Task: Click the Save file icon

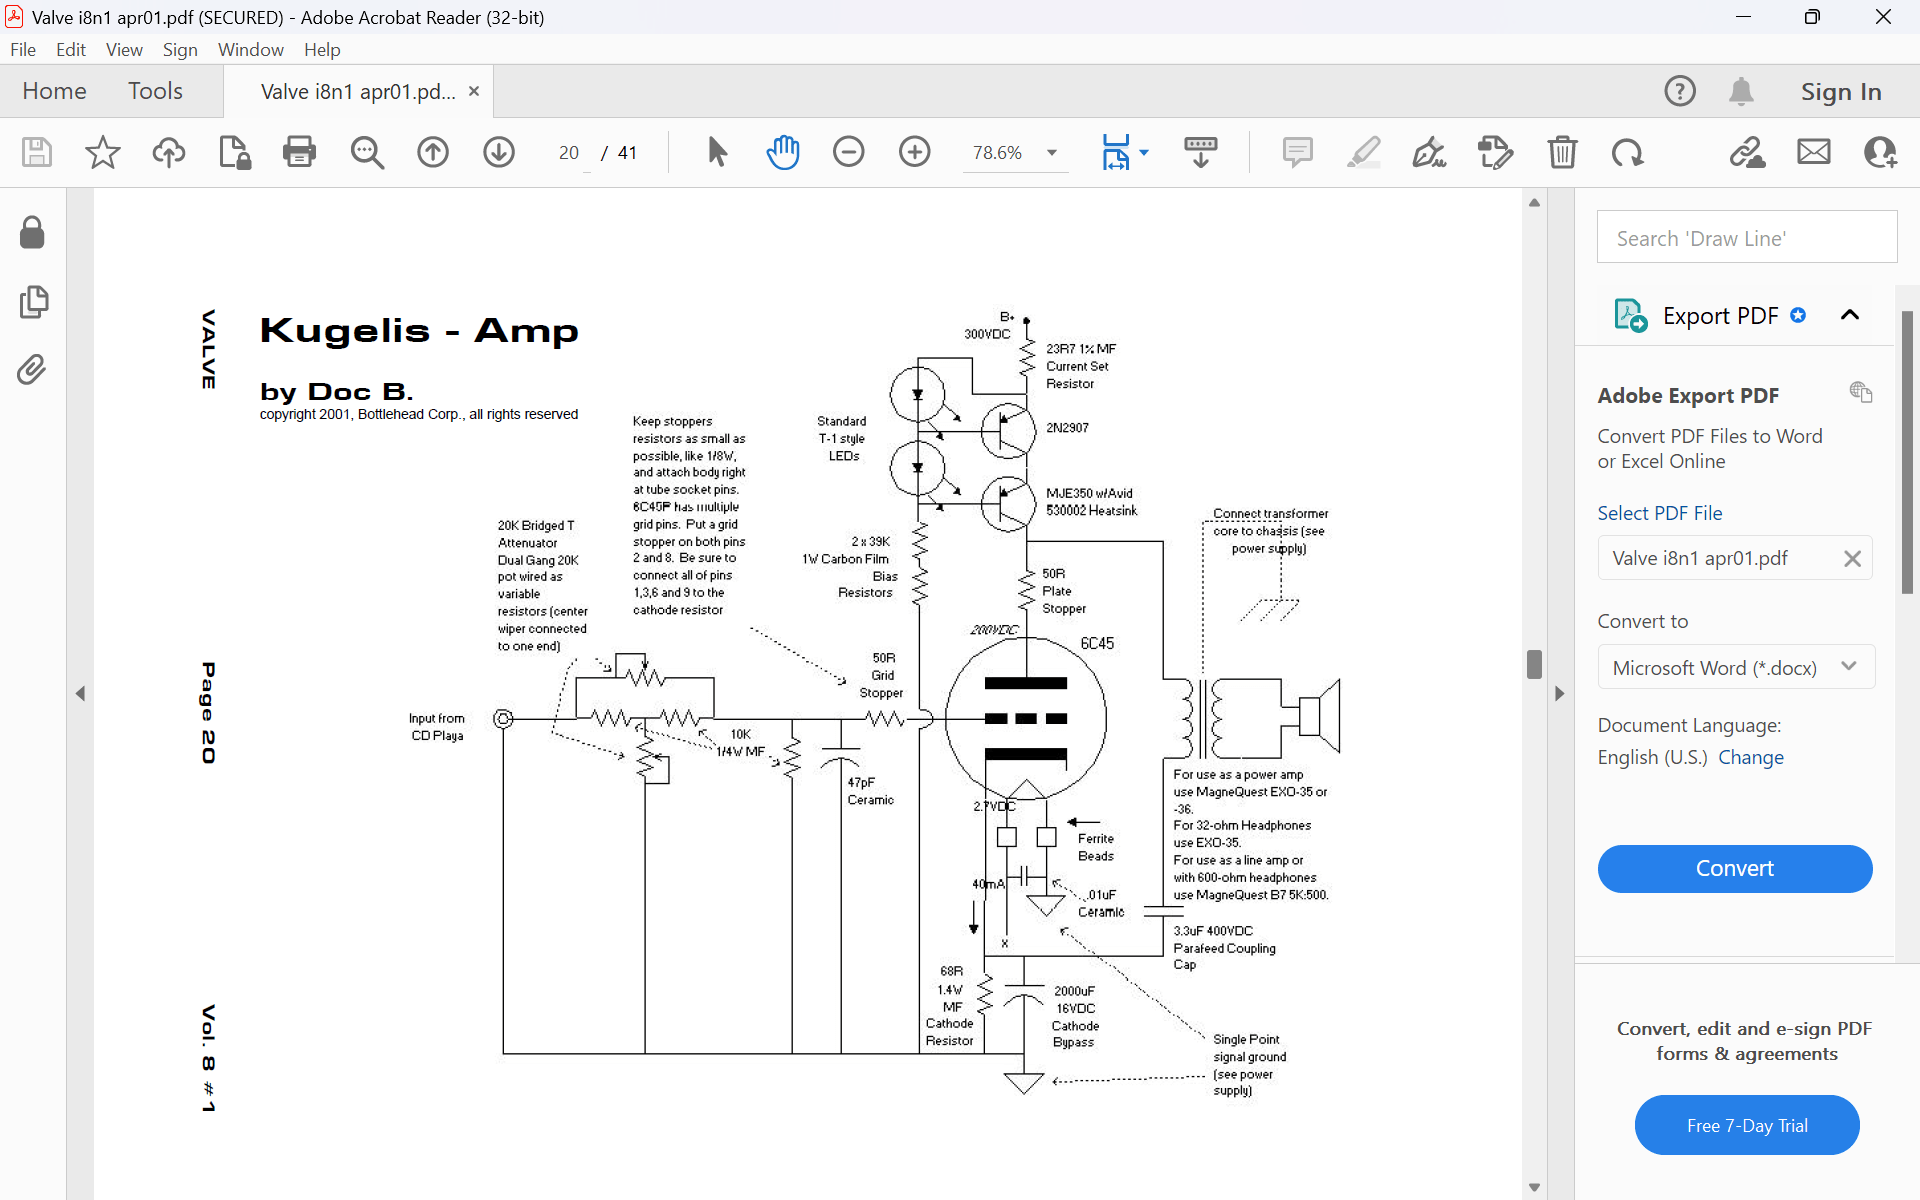Action: point(37,152)
